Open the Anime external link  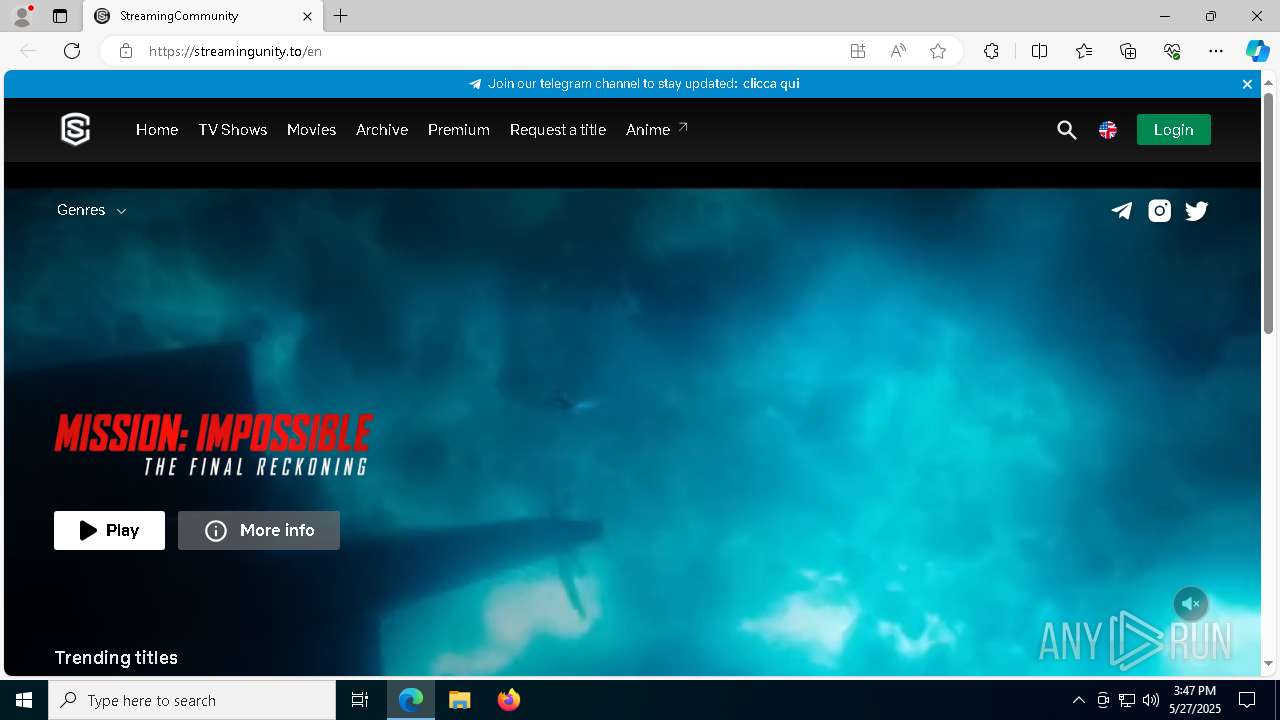(657, 129)
